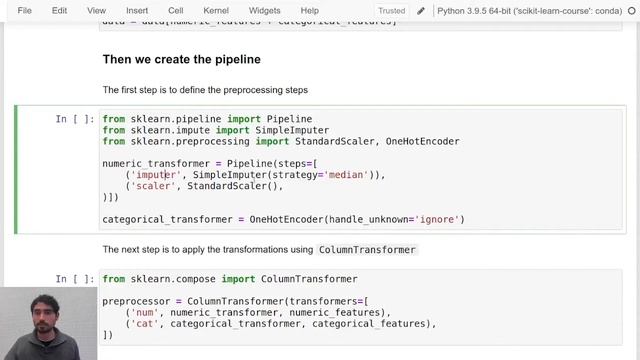Click the 'Then we create the pipeline' heading
The height and width of the screenshot is (360, 640).
pyautogui.click(x=182, y=59)
